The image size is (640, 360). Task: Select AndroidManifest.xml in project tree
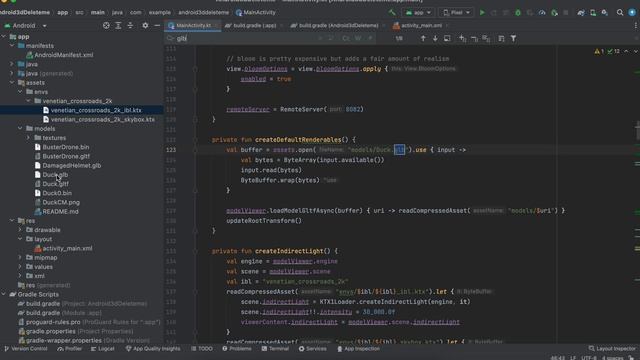(64, 55)
